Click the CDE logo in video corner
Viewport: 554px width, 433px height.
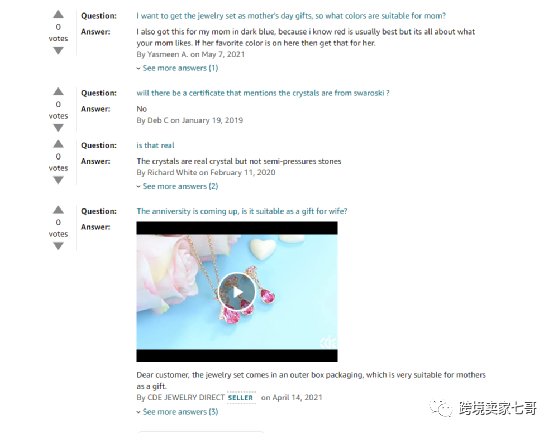click(x=328, y=342)
